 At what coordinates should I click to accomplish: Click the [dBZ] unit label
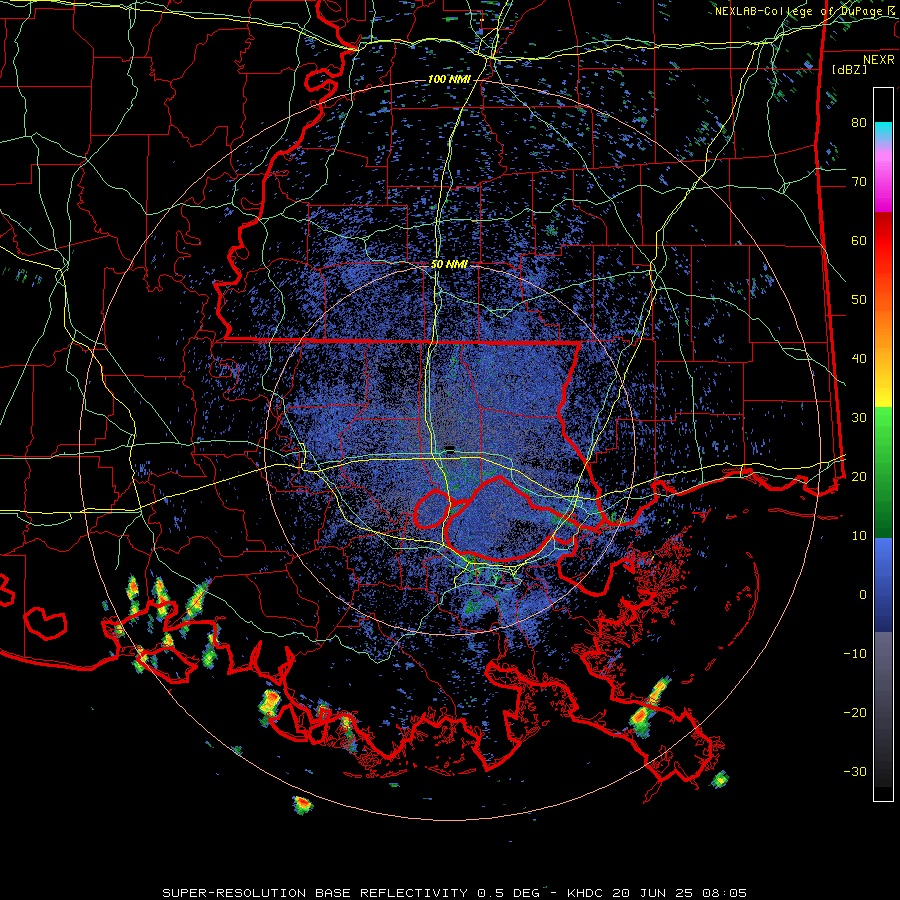(849, 70)
